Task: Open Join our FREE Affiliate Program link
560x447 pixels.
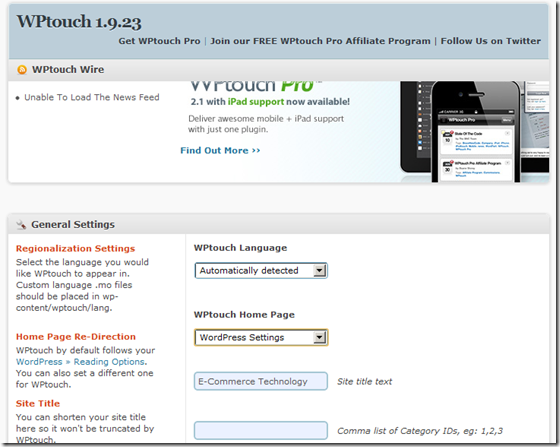Action: pyautogui.click(x=320, y=41)
